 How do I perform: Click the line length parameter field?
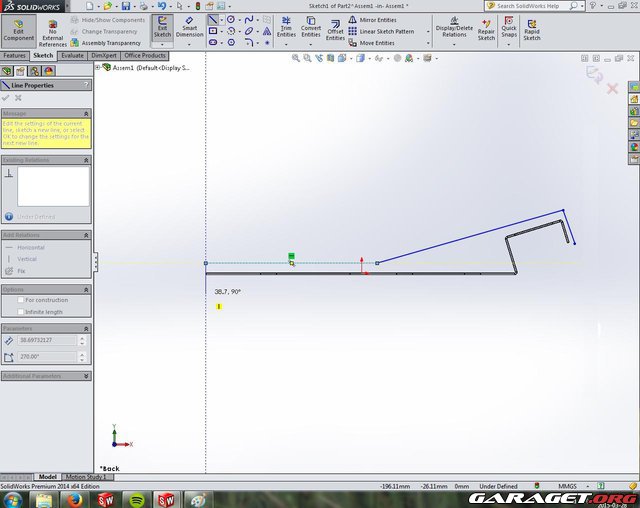[x=48, y=341]
